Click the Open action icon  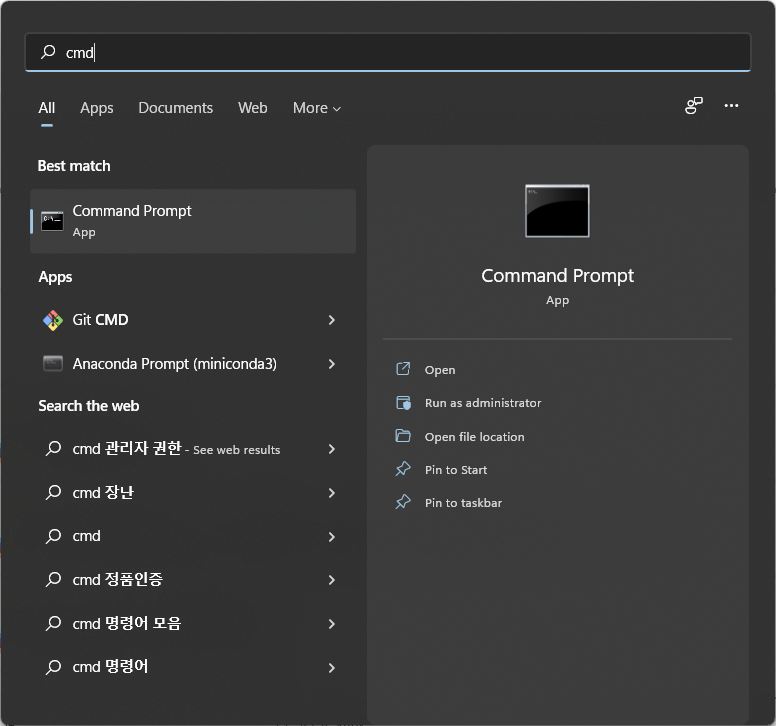point(403,369)
